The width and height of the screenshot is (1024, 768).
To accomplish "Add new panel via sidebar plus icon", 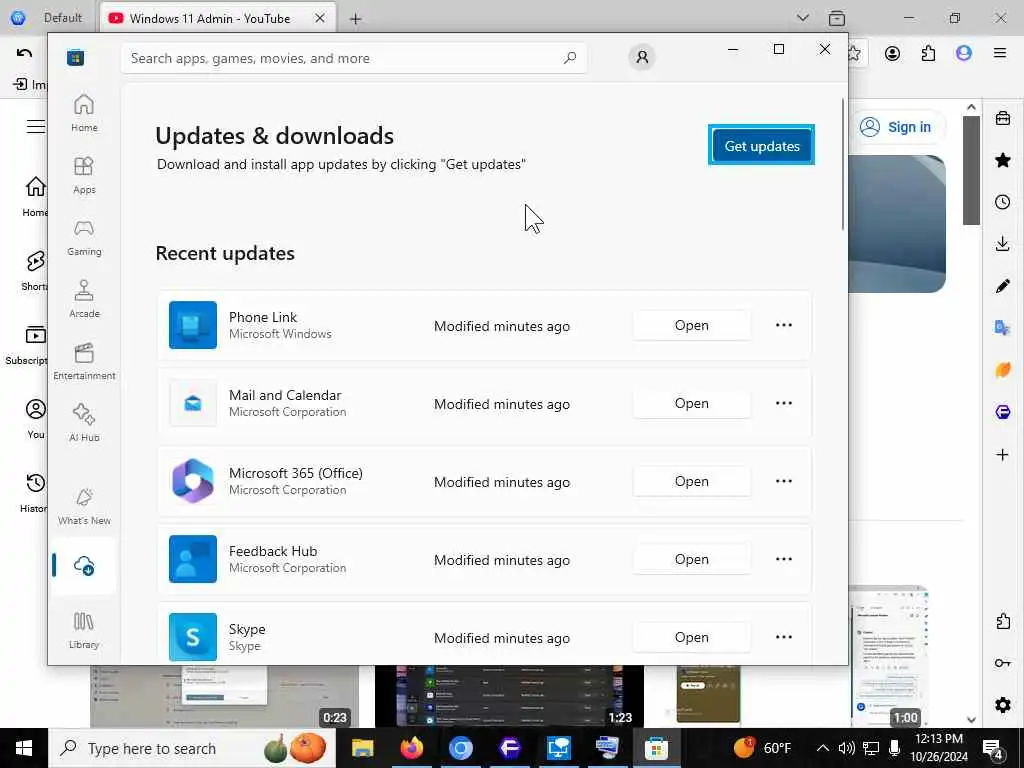I will click(x=1002, y=455).
